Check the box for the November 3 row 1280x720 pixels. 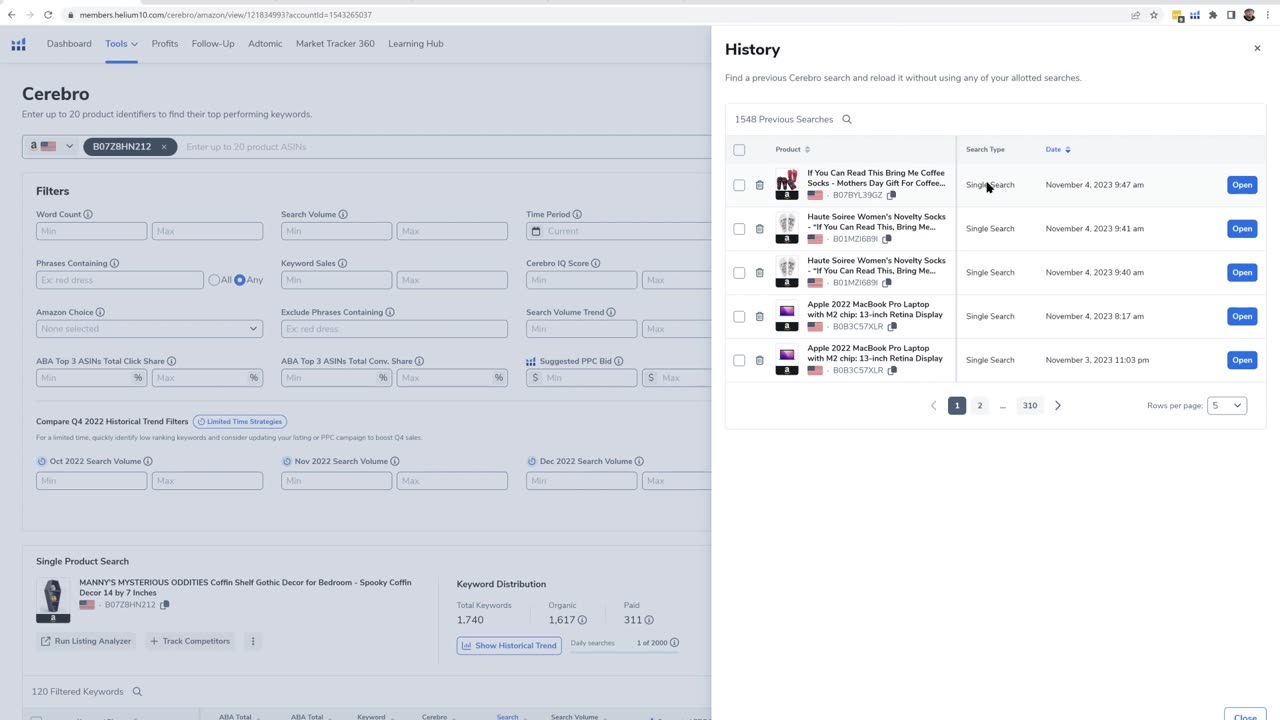(739, 360)
